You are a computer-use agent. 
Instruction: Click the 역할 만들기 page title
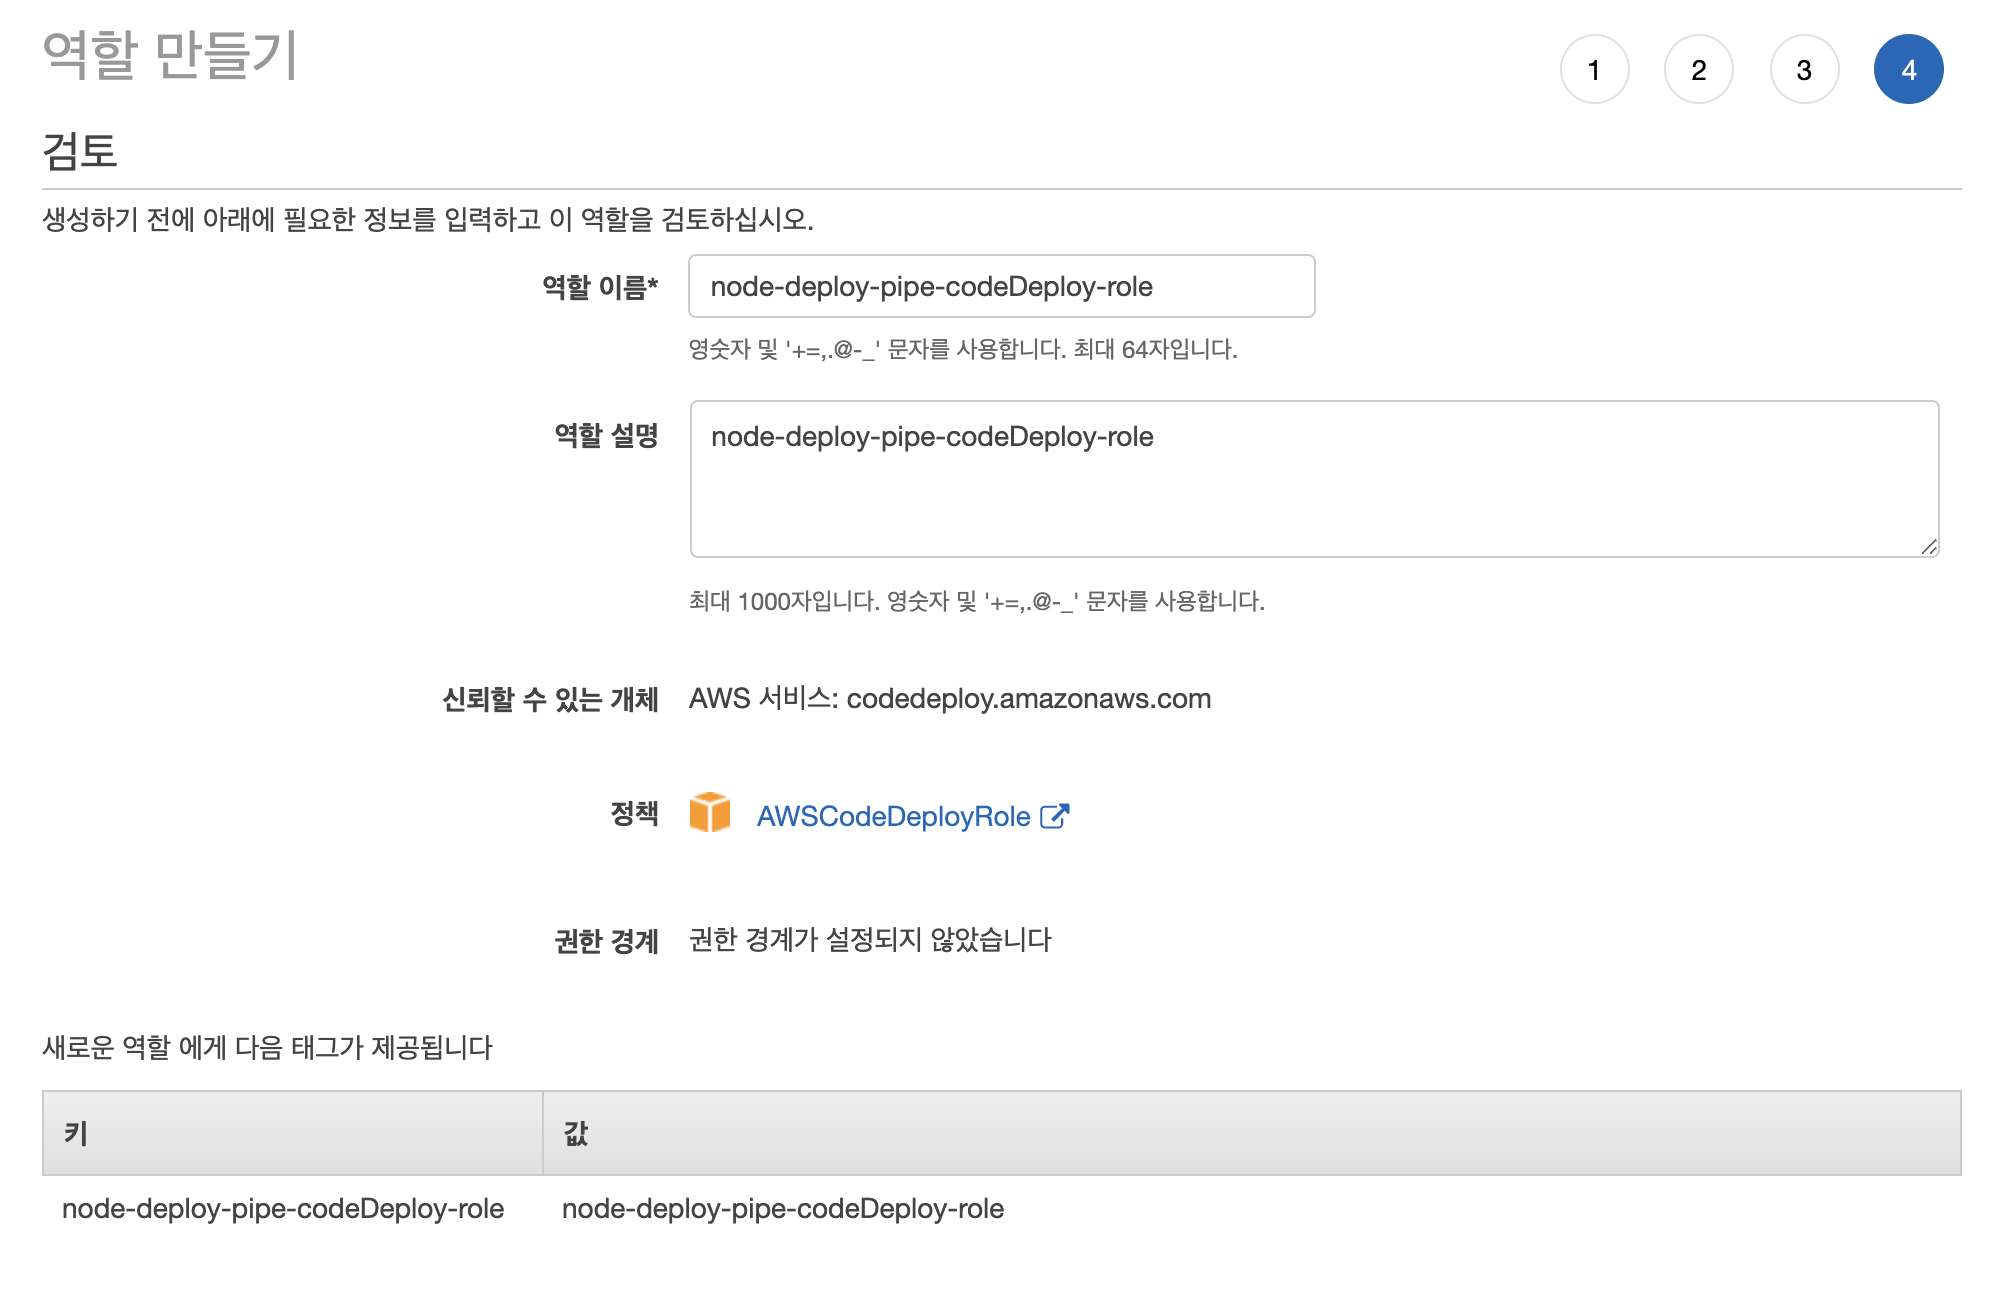[x=170, y=55]
